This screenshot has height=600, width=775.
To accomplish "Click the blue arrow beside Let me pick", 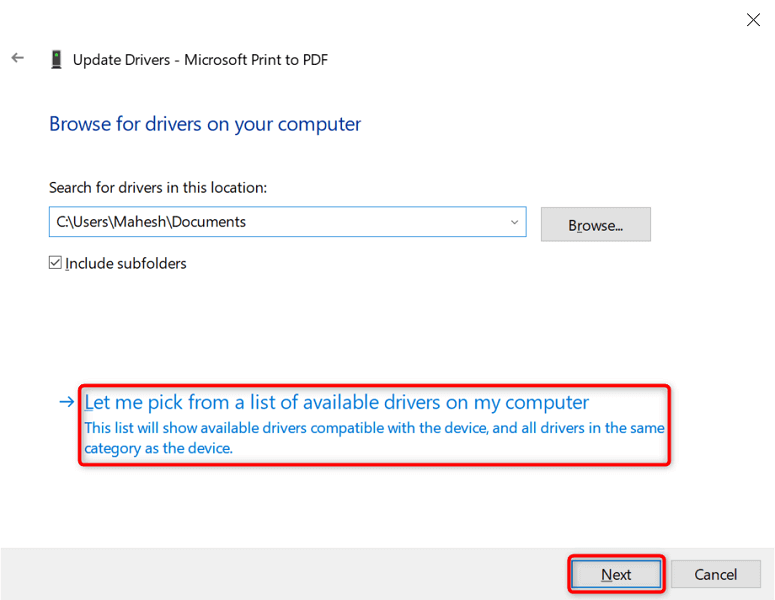I will tap(66, 402).
